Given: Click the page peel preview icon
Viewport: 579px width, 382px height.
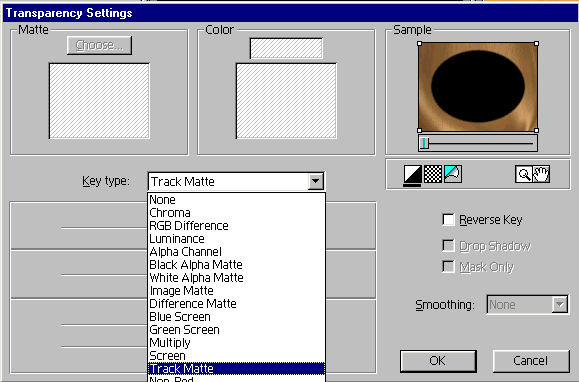Looking at the screenshot, I should tap(453, 174).
